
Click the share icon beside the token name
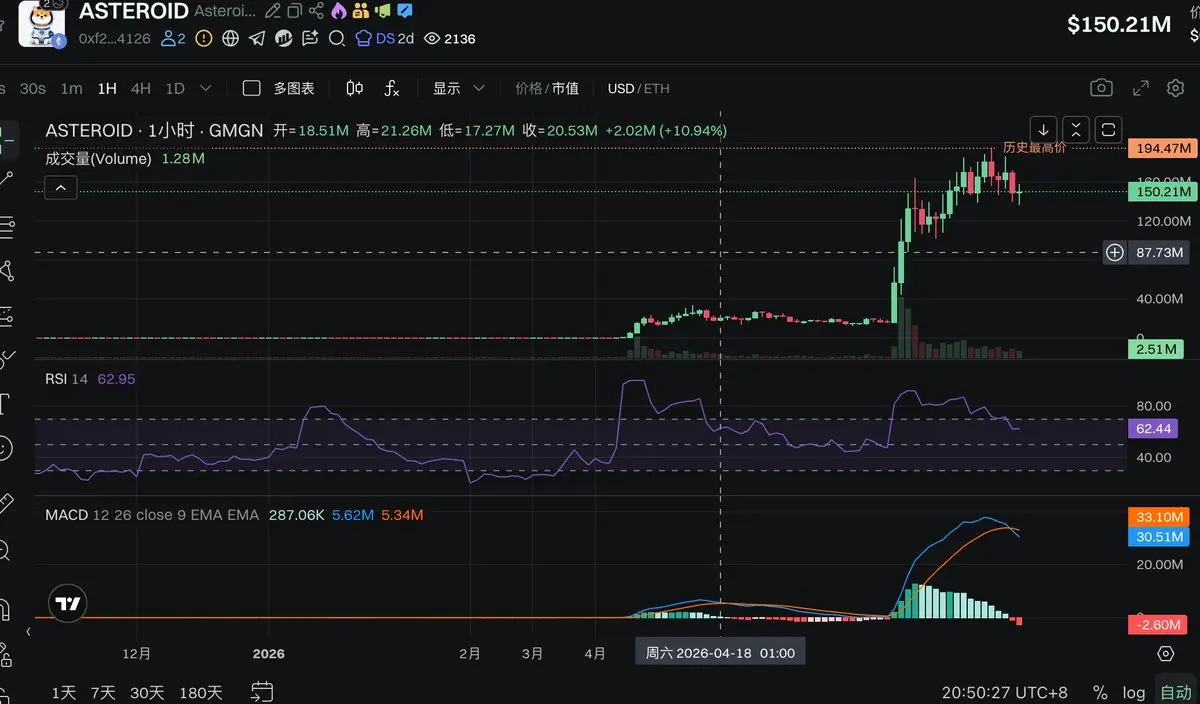317,12
